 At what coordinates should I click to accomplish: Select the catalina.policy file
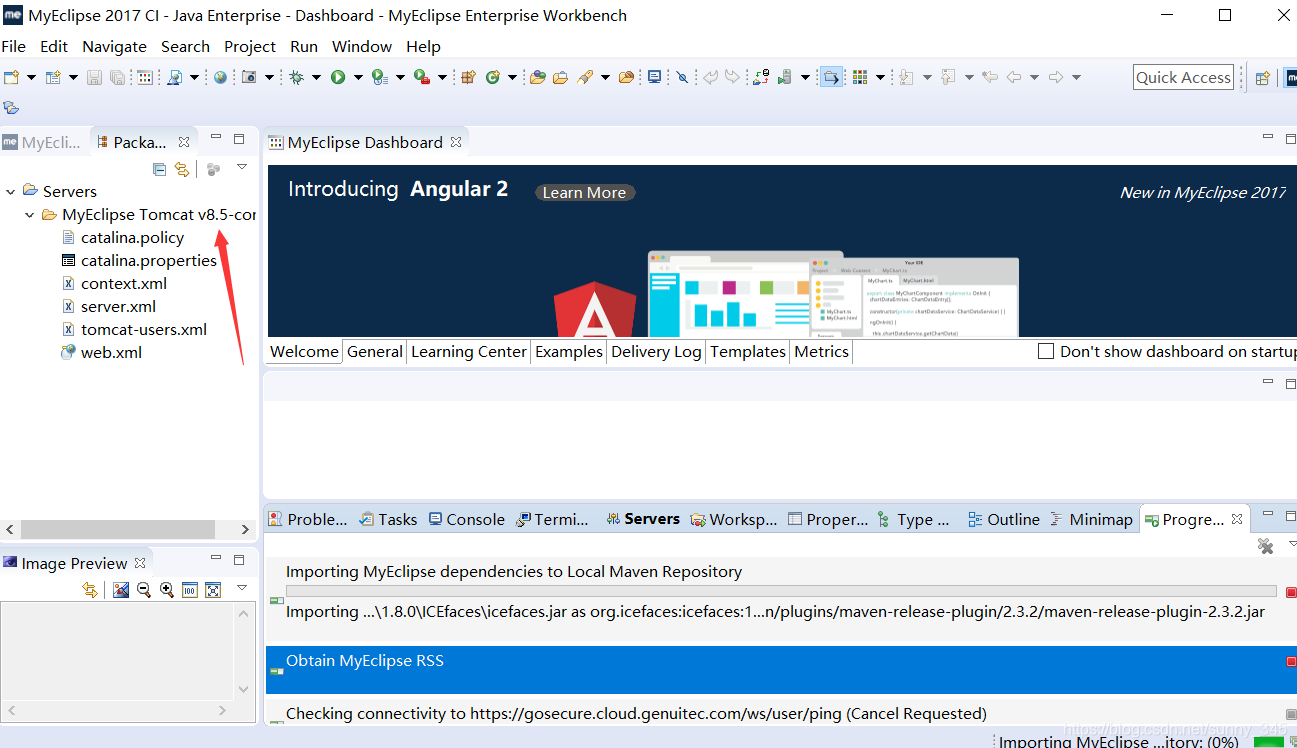pos(132,237)
